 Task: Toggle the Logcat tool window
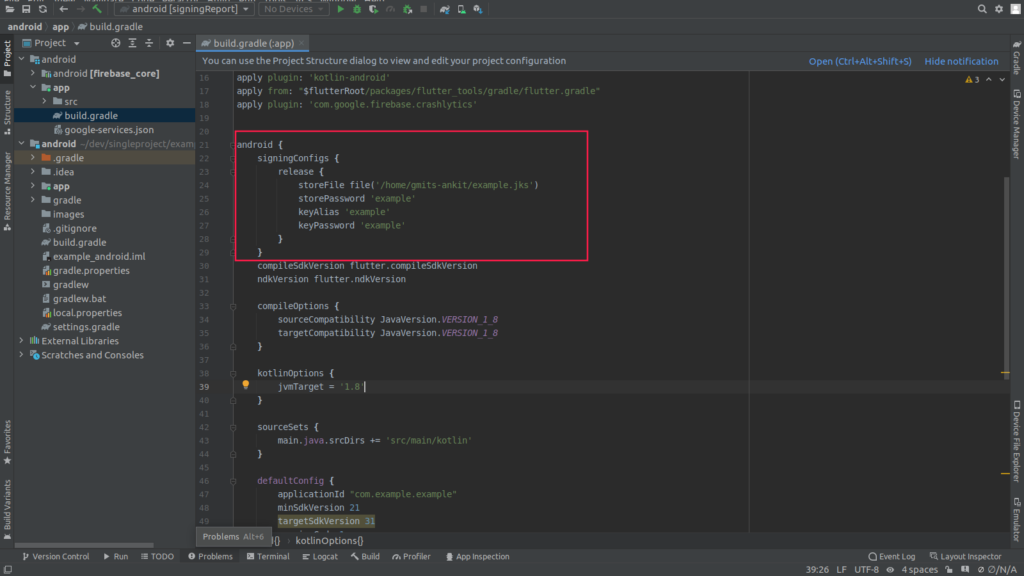pos(320,556)
